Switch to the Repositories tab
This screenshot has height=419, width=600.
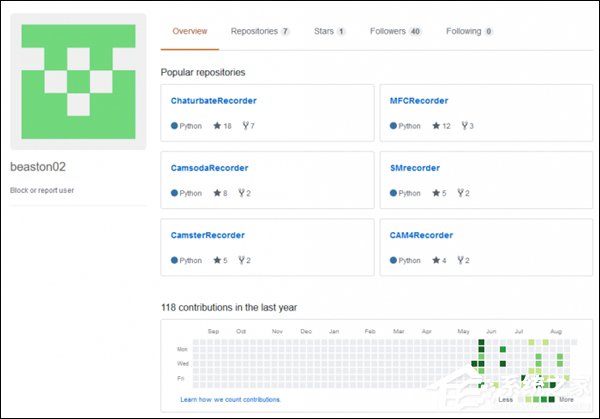[x=259, y=32]
